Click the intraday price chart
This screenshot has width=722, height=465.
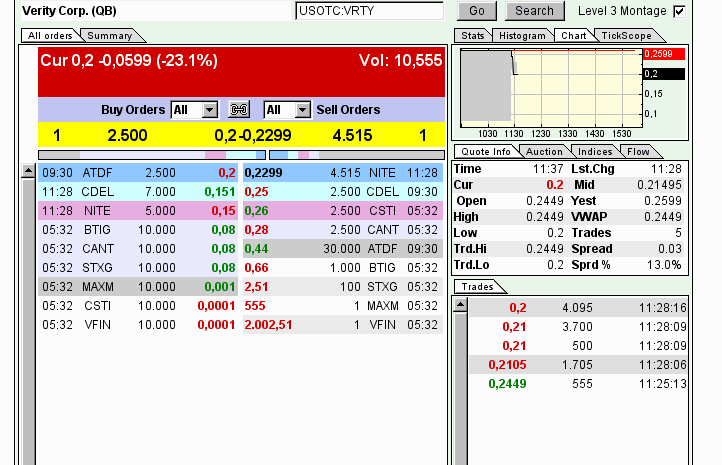click(551, 87)
